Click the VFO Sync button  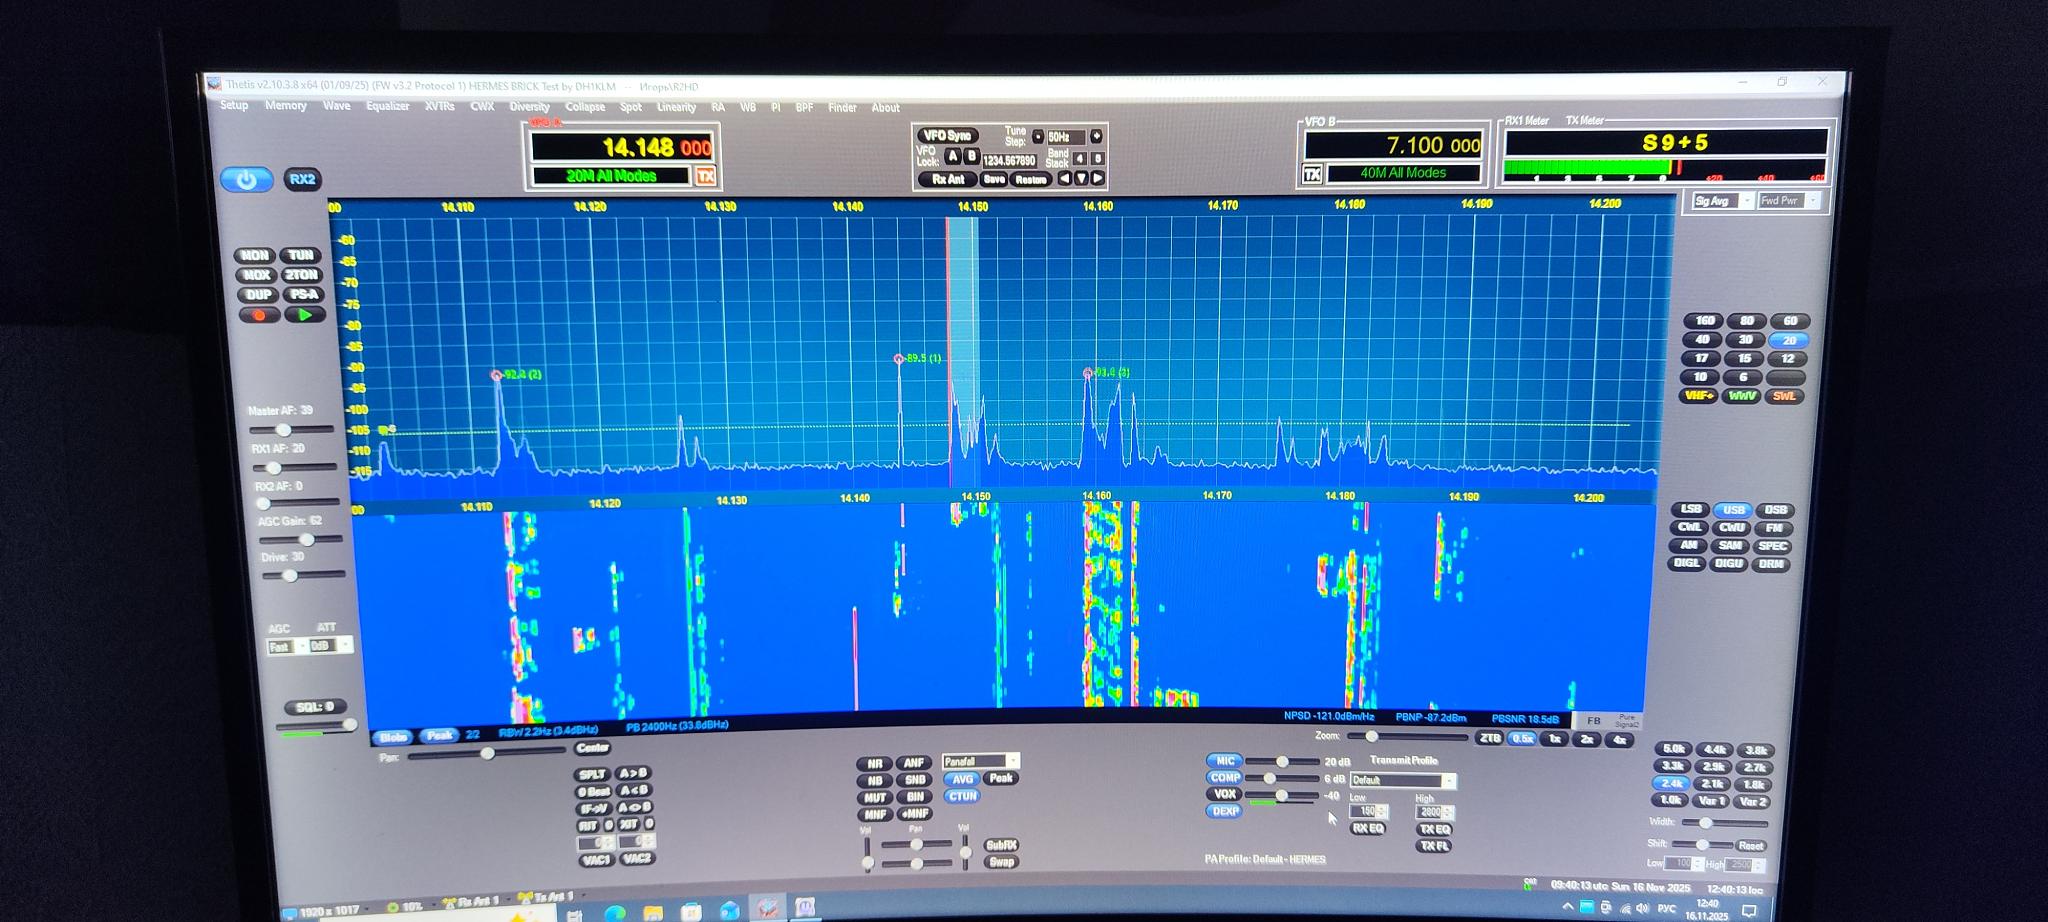[x=946, y=136]
